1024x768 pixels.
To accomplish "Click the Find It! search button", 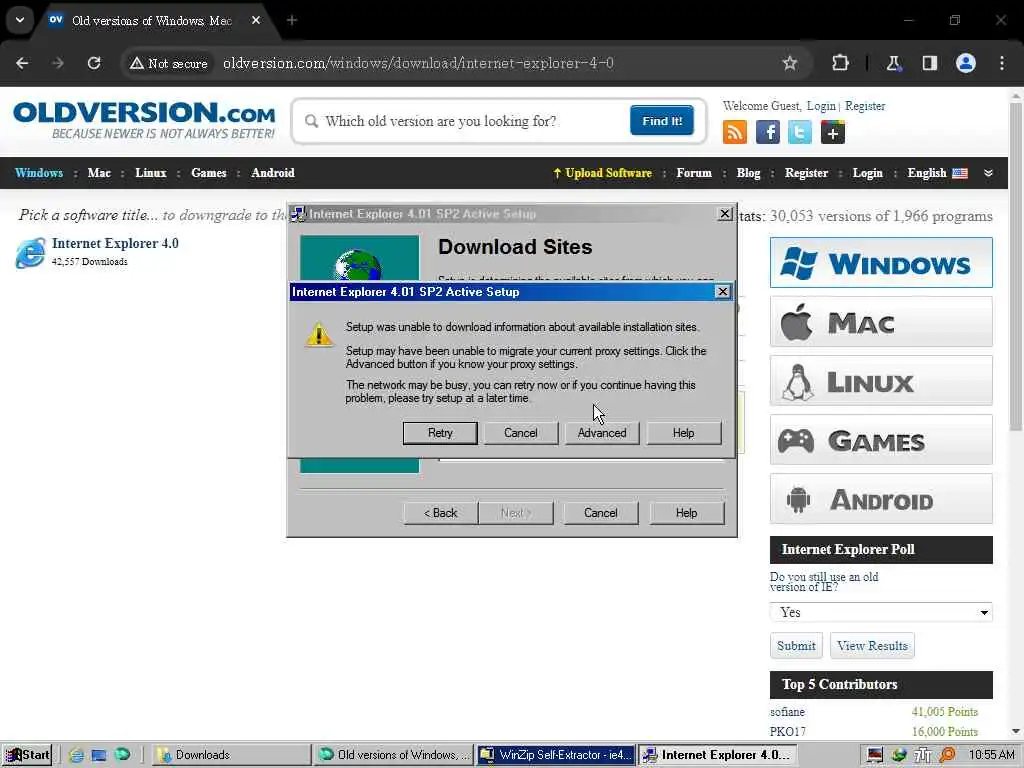I will pos(662,121).
